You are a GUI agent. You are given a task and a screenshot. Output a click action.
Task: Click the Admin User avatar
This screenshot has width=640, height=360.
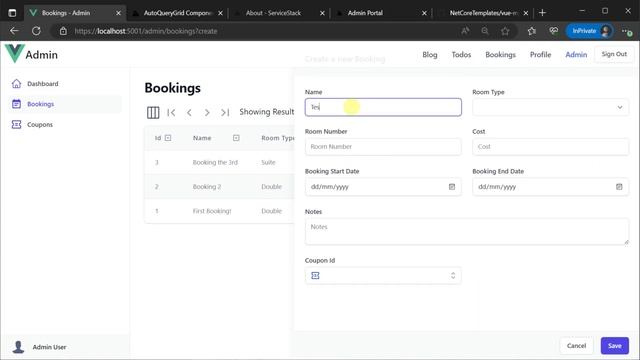pos(18,347)
